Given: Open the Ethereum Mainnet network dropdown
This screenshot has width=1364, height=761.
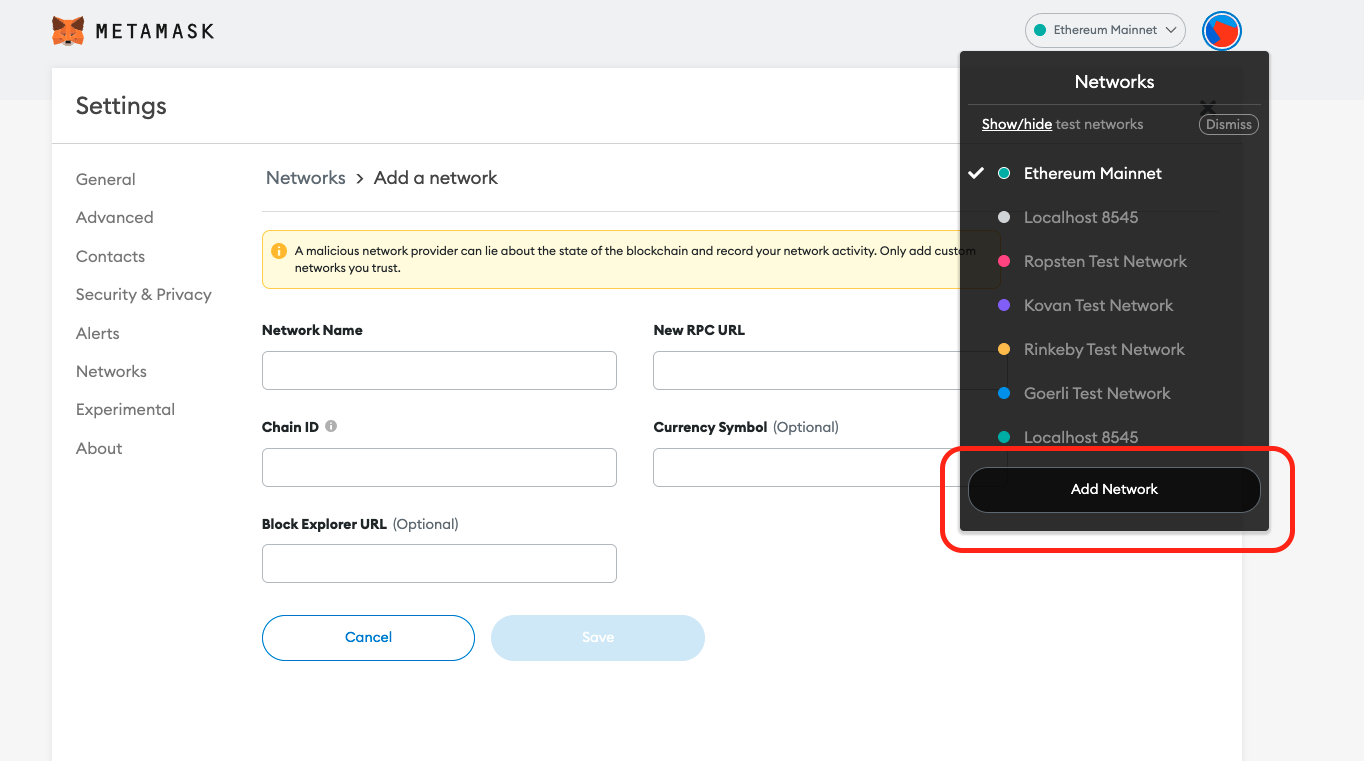Looking at the screenshot, I should [1105, 30].
